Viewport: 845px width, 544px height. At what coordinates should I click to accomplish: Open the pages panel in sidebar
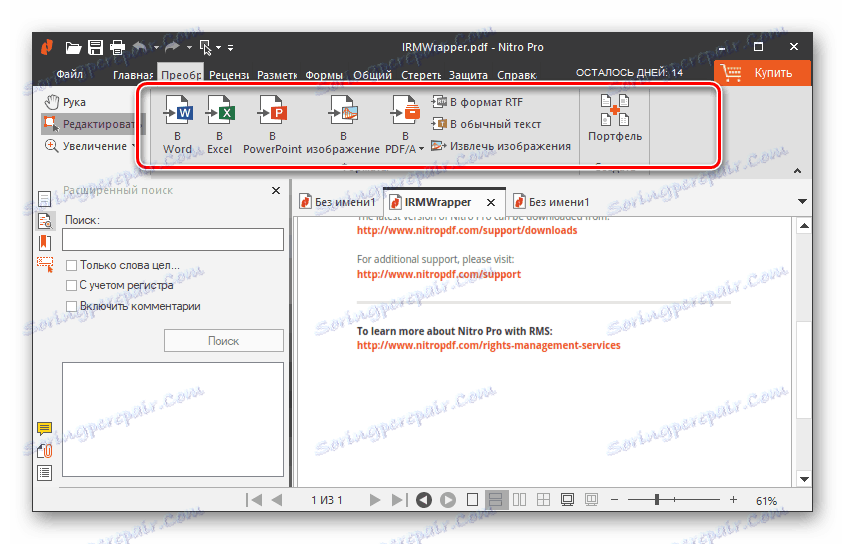45,198
